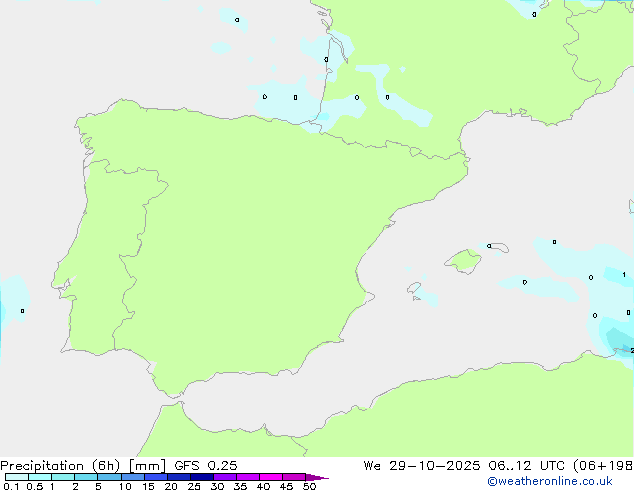Click the '06..12 UTC' time range text
This screenshot has width=634, height=490.
tap(526, 466)
